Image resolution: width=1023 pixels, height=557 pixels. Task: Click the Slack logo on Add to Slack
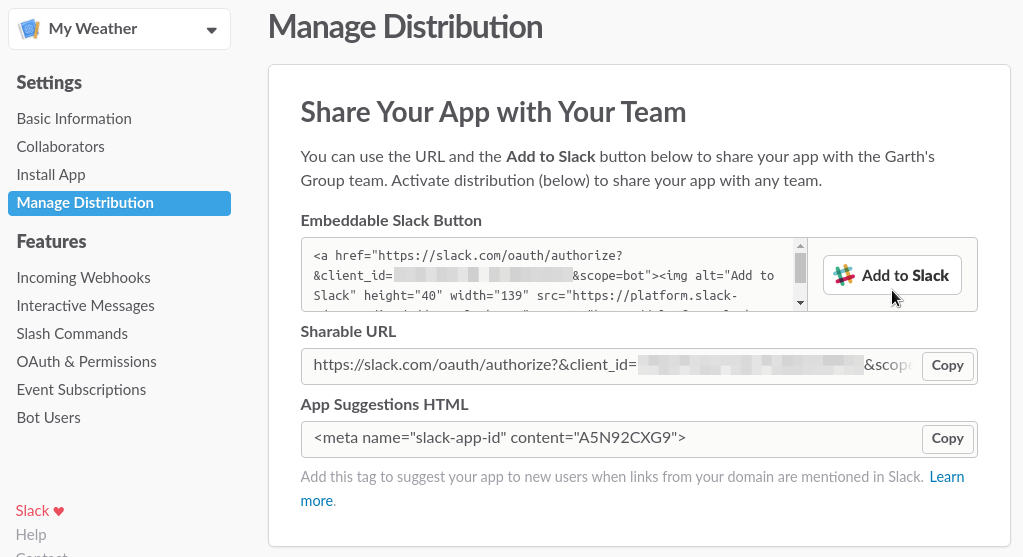click(845, 276)
